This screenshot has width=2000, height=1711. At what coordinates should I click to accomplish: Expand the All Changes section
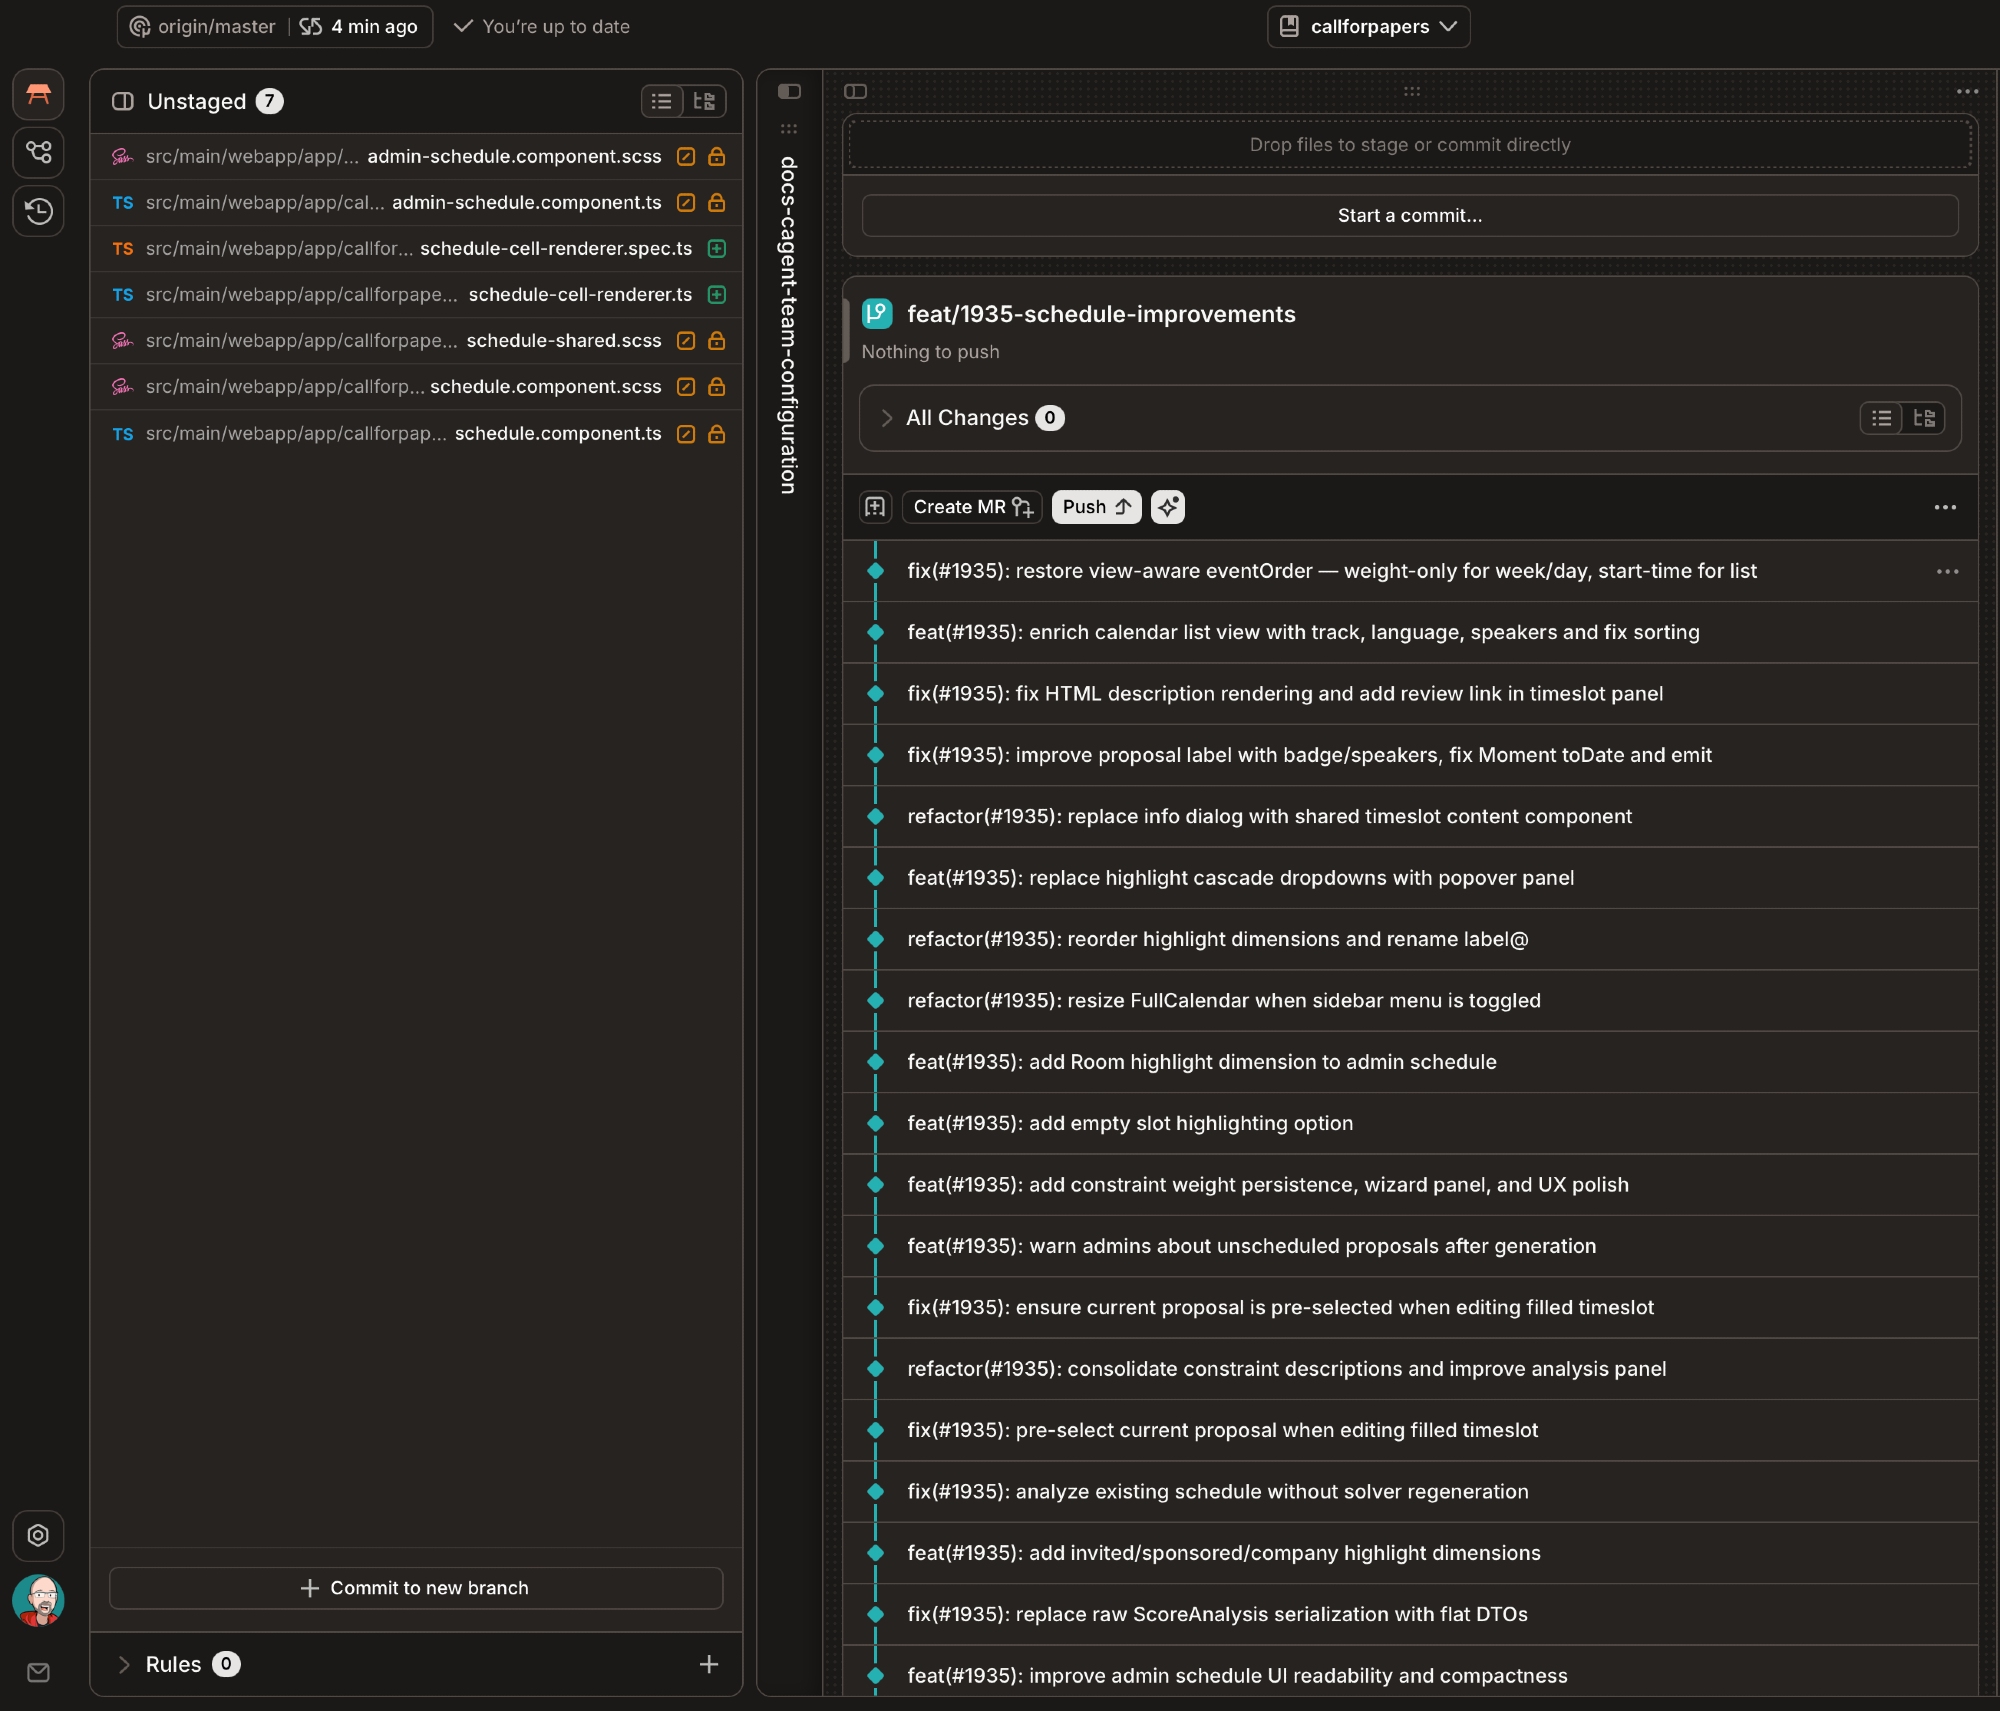point(886,418)
